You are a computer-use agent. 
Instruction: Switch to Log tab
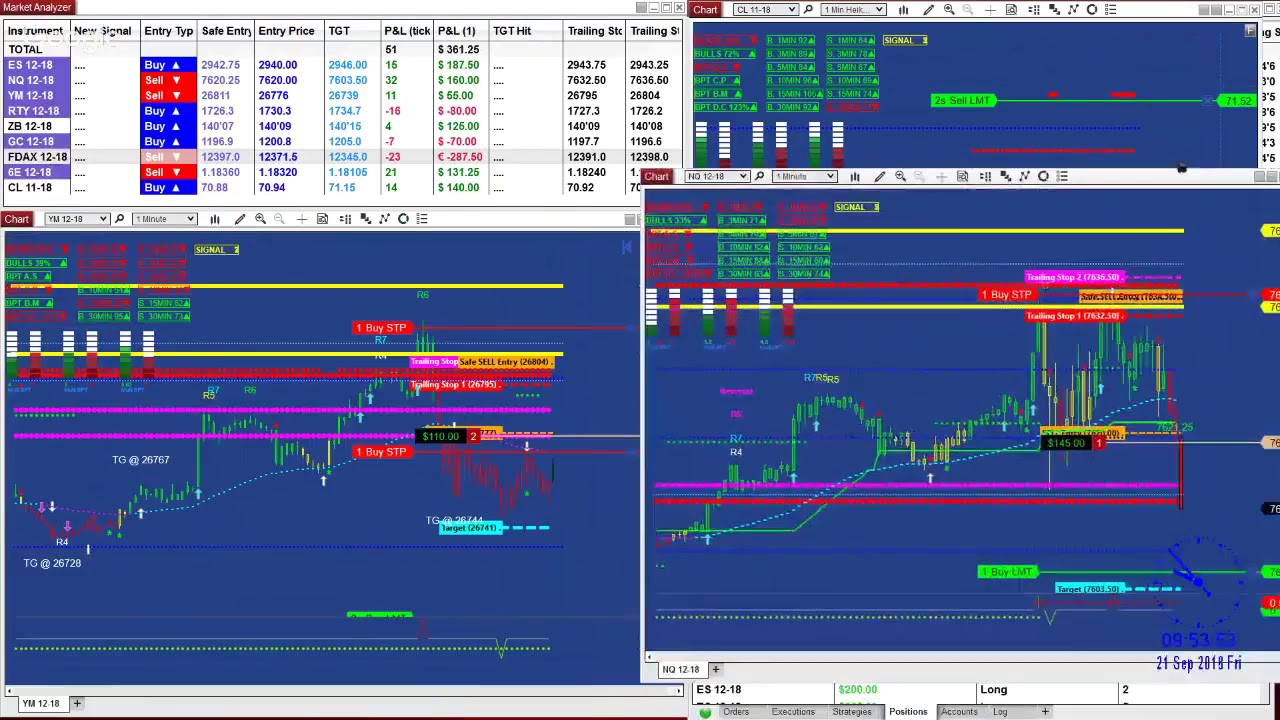pyautogui.click(x=1000, y=712)
